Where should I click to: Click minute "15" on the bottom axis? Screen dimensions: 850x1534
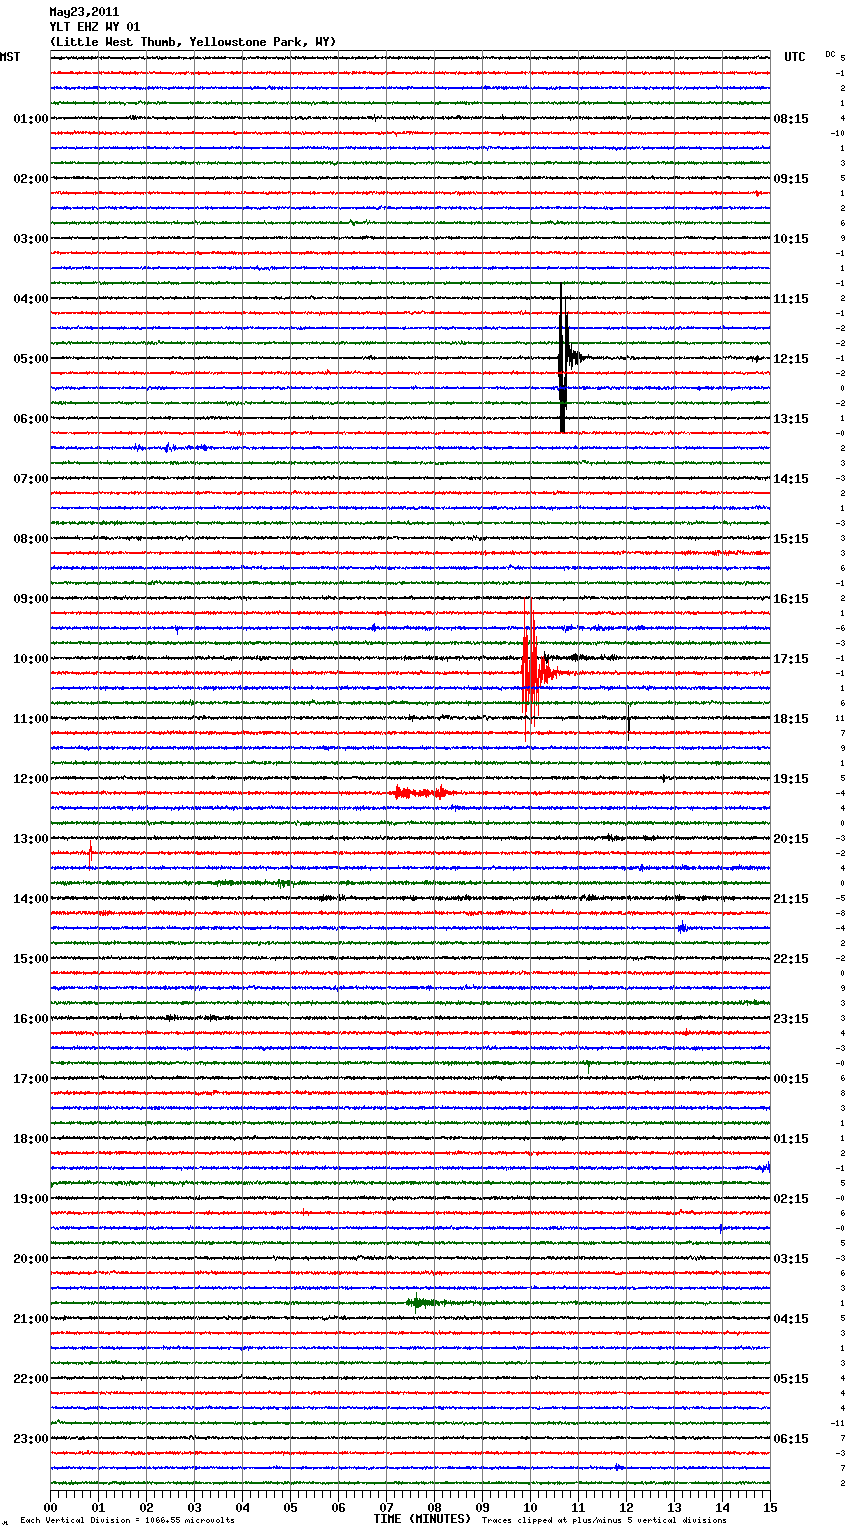769,1507
